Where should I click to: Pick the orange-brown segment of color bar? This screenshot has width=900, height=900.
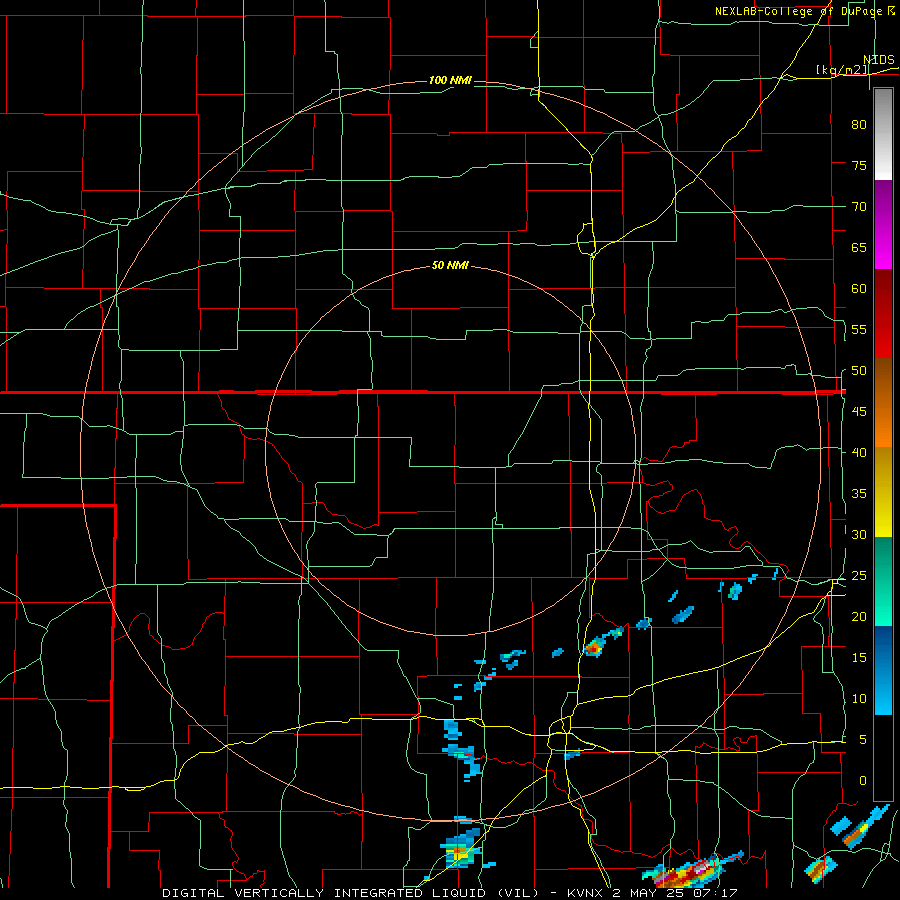883,403
